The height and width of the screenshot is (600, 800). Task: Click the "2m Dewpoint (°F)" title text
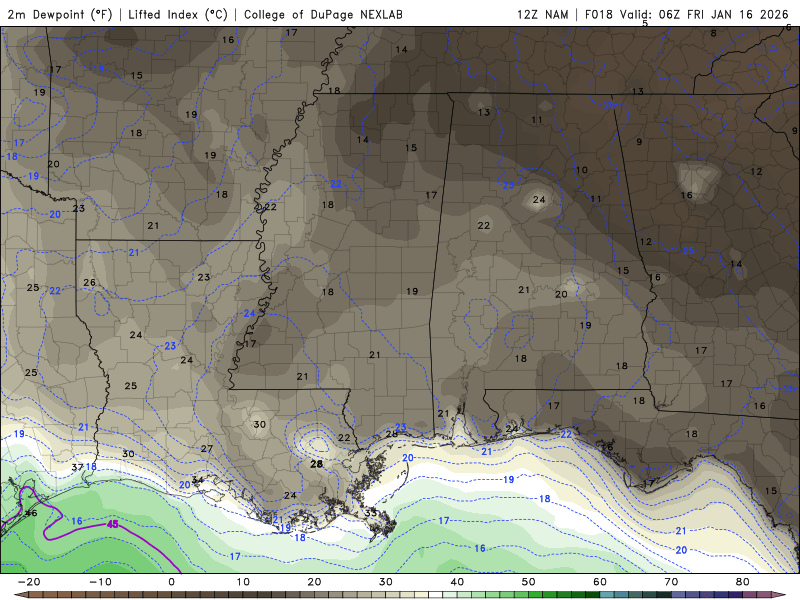tap(60, 14)
